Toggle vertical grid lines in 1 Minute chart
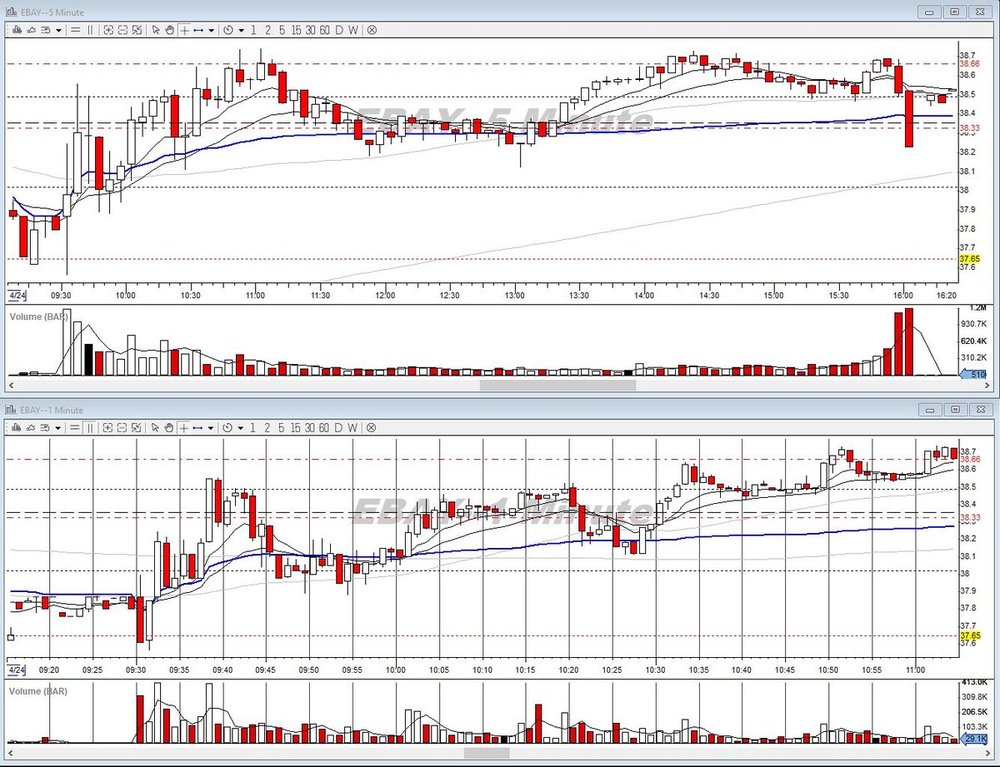Viewport: 1000px width, 767px height. 90,427
